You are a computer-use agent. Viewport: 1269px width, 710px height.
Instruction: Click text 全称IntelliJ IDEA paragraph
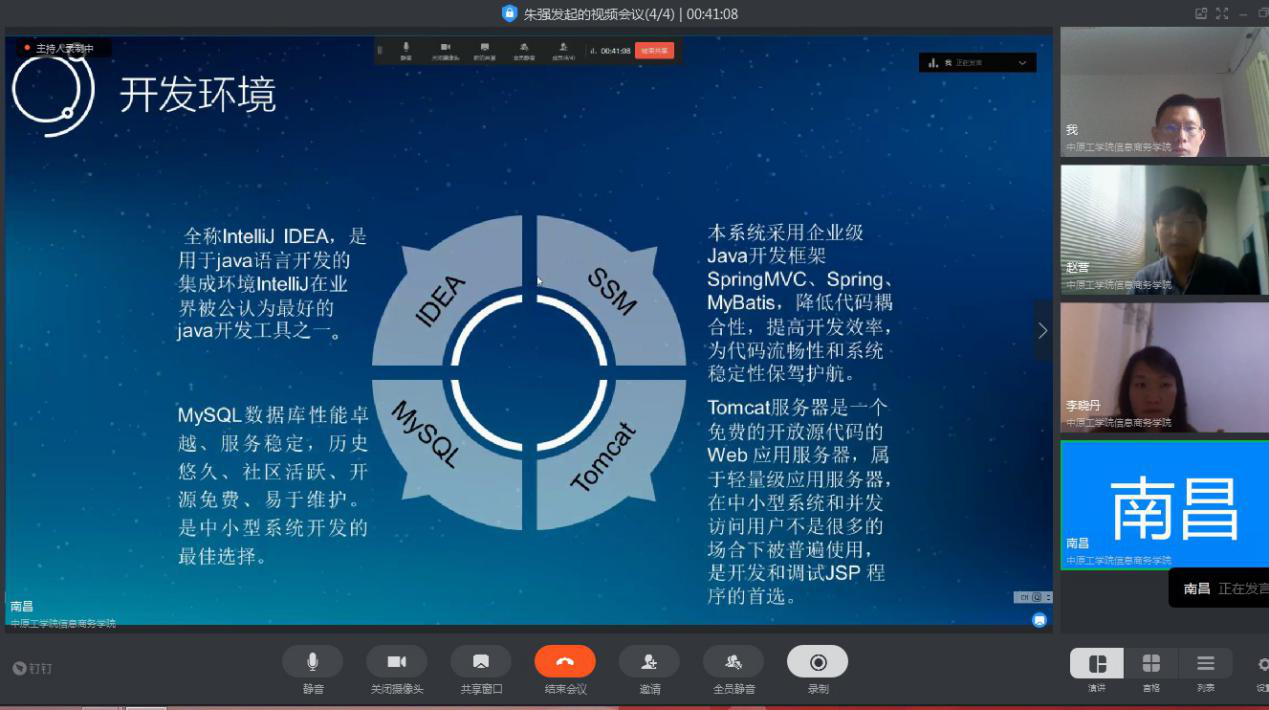272,283
